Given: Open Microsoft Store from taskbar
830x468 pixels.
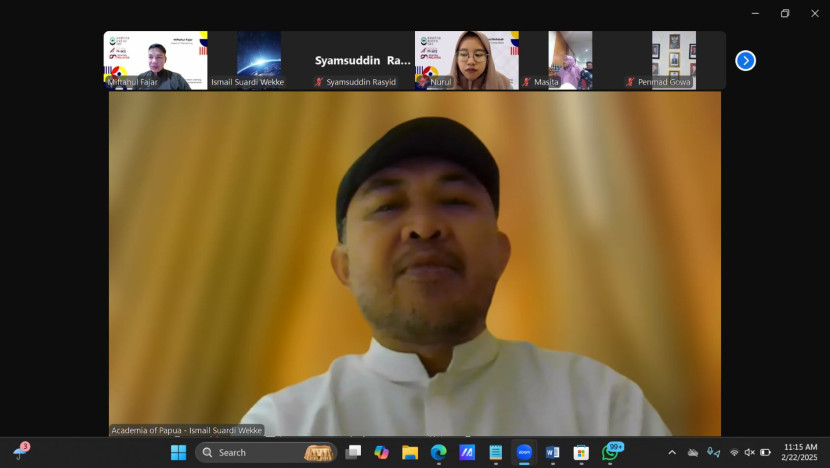Looking at the screenshot, I should click(x=581, y=453).
